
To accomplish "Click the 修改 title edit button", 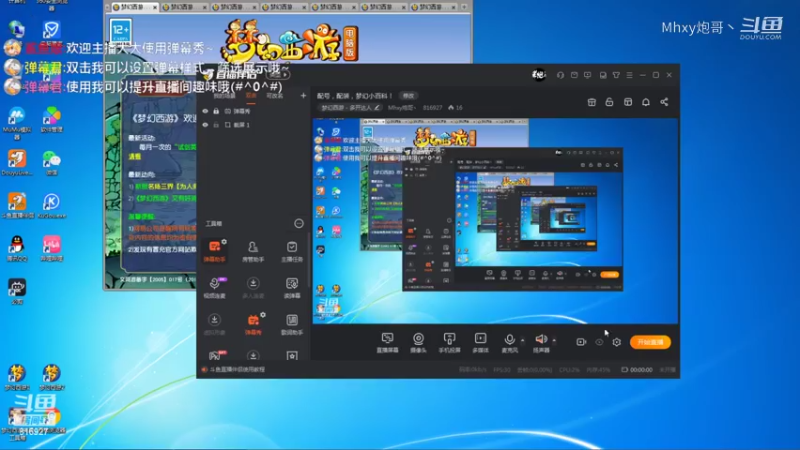I will (408, 95).
